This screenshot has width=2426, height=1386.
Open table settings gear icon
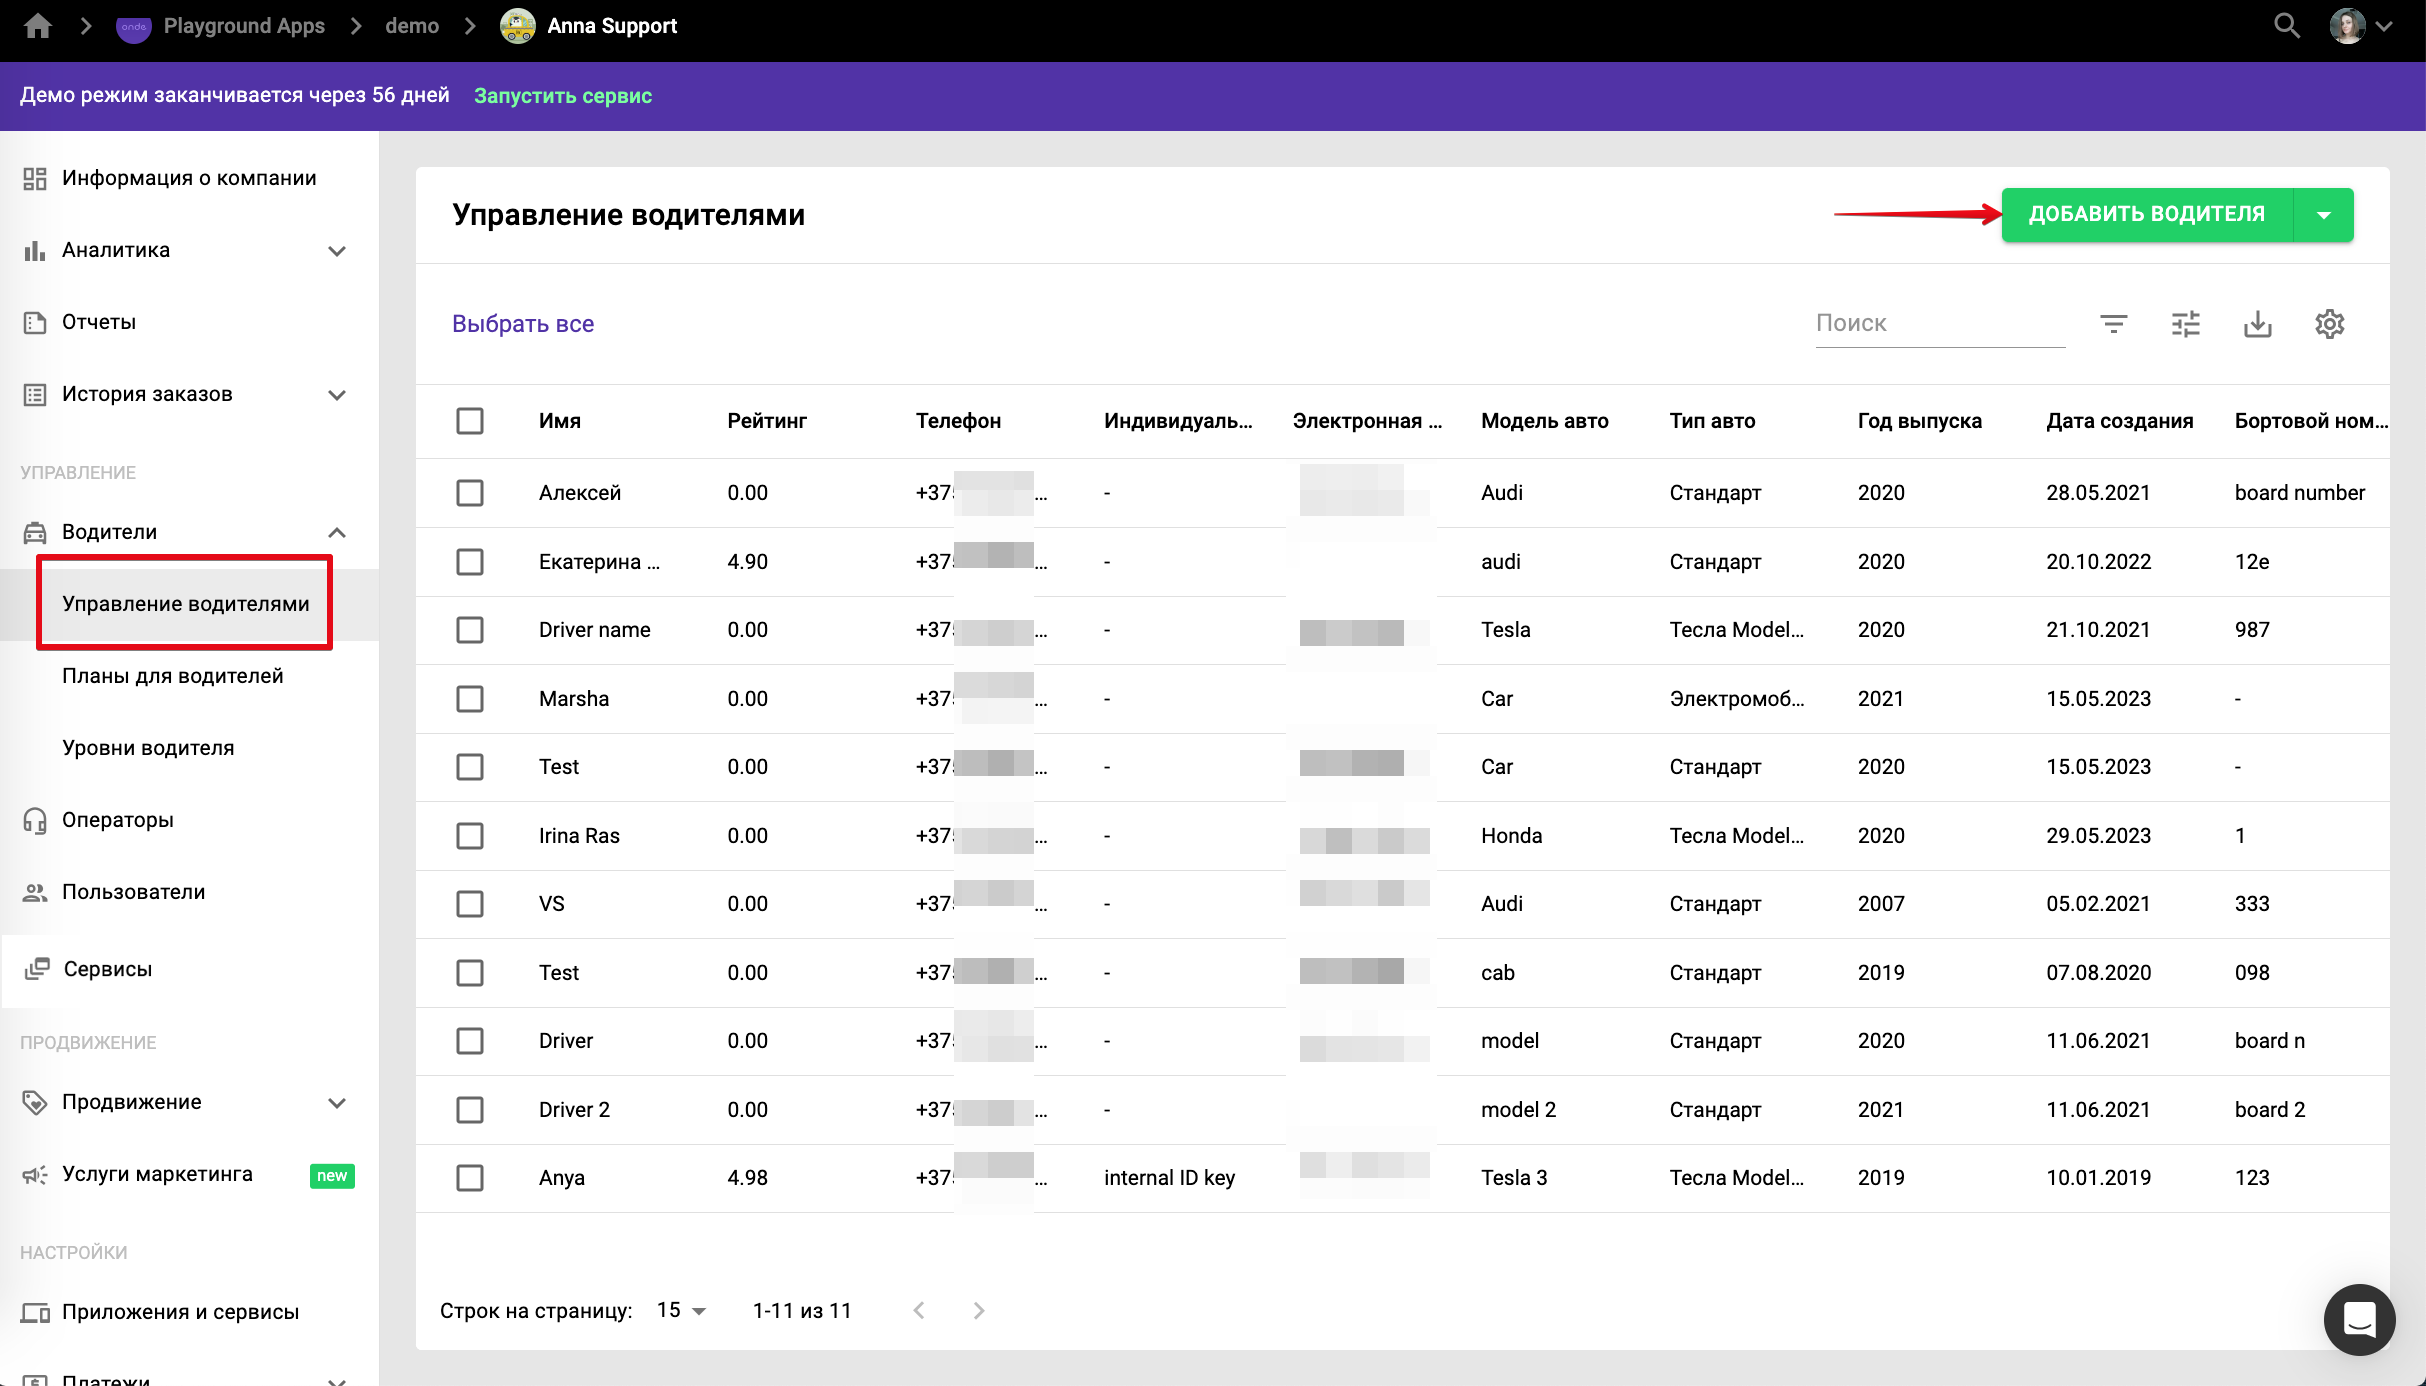click(2329, 324)
